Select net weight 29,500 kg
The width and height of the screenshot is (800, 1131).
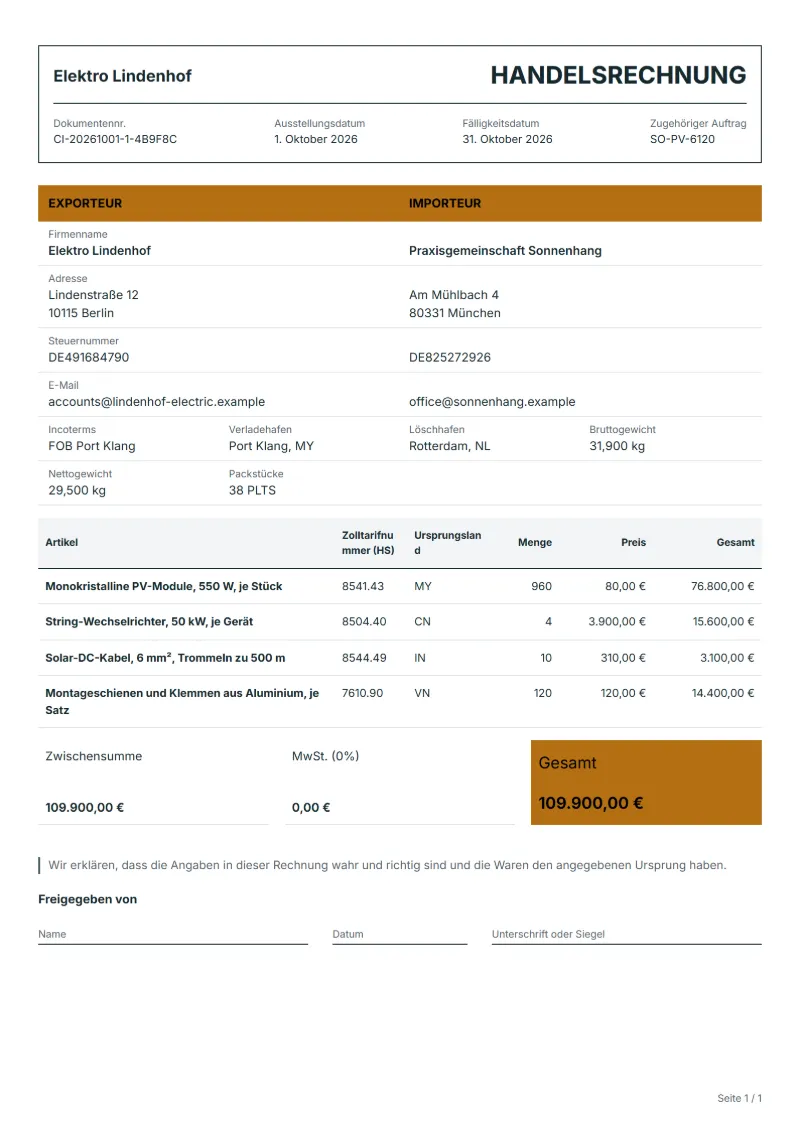click(x=77, y=490)
